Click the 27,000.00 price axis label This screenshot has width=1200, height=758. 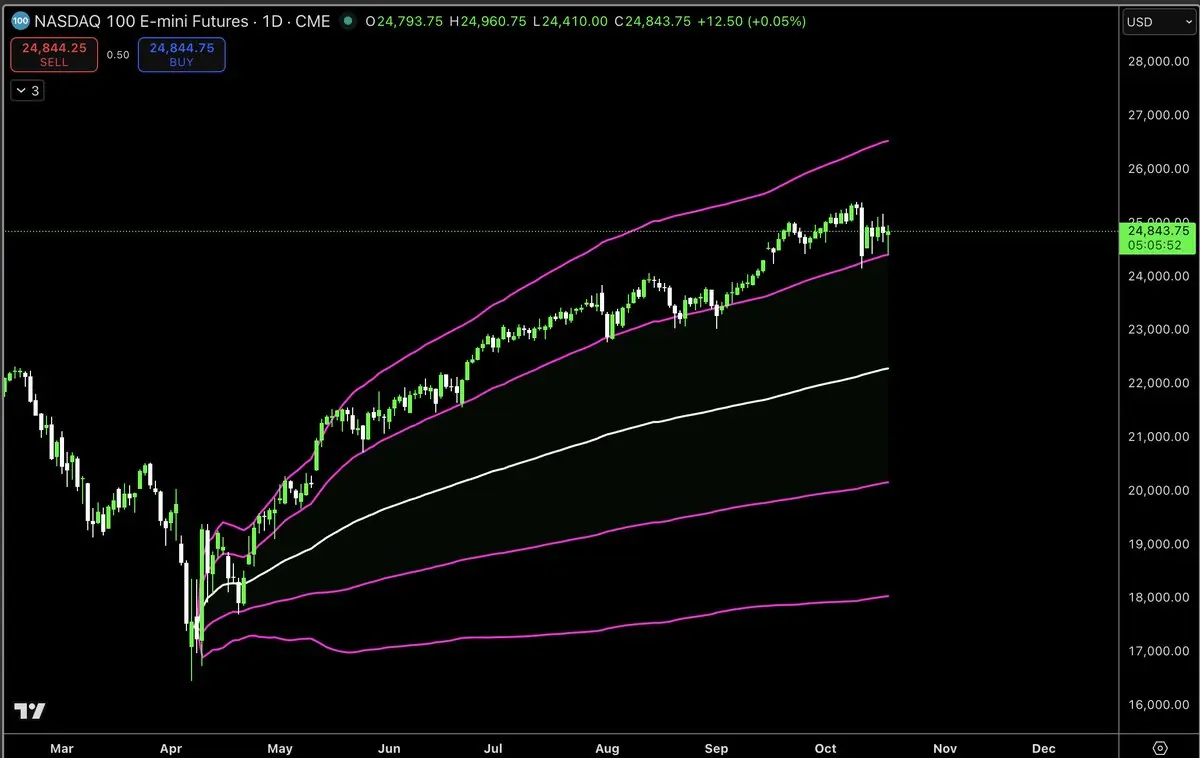pyautogui.click(x=1158, y=115)
